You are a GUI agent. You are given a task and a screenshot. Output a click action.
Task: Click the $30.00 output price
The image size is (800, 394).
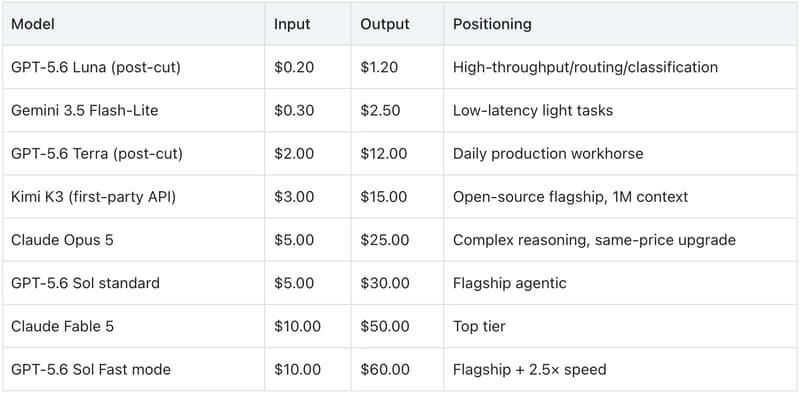click(x=385, y=283)
